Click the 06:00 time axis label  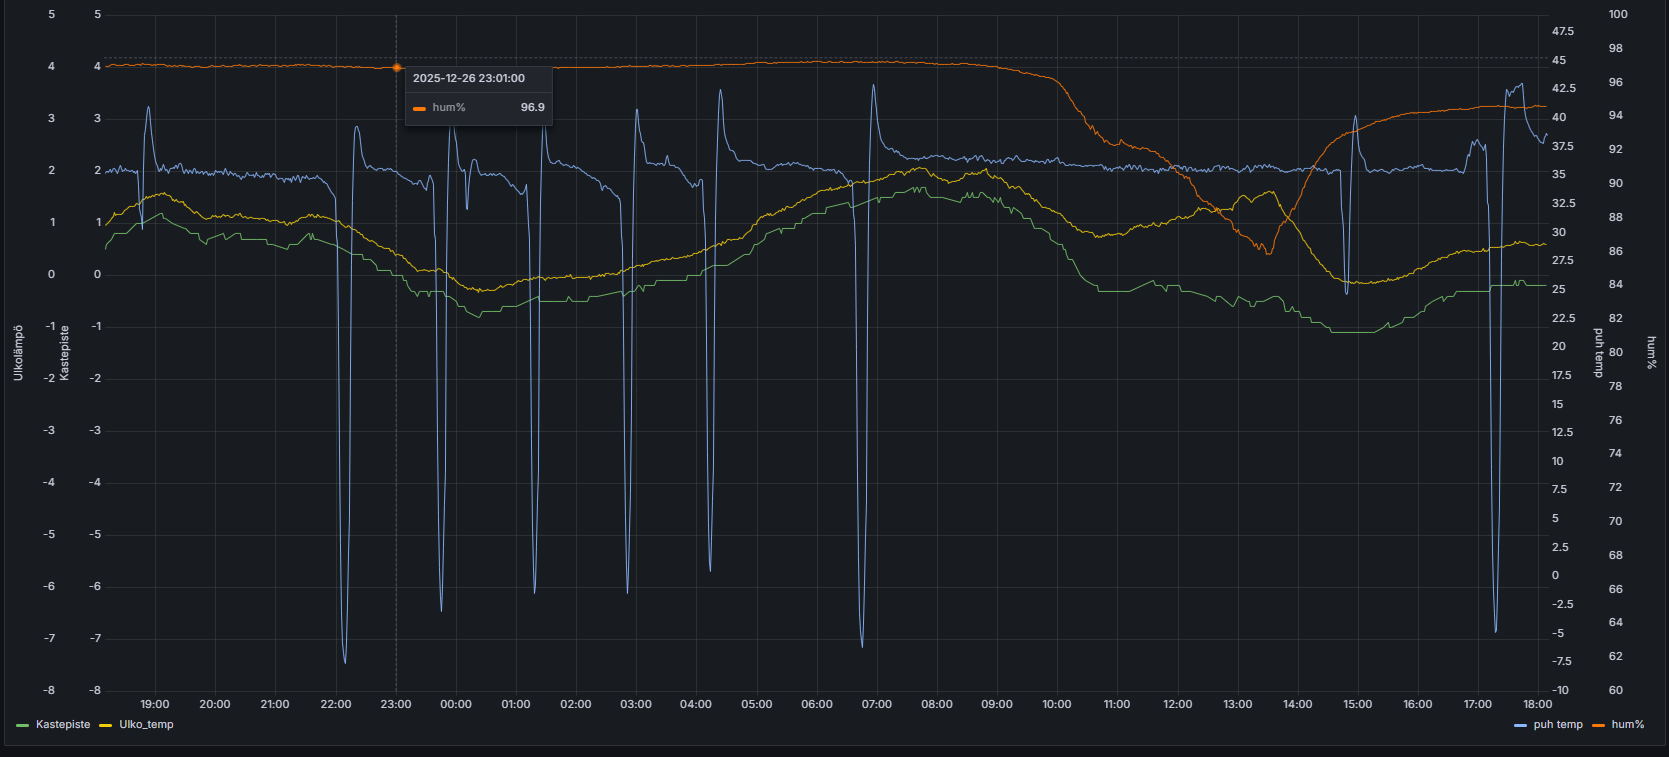point(817,705)
